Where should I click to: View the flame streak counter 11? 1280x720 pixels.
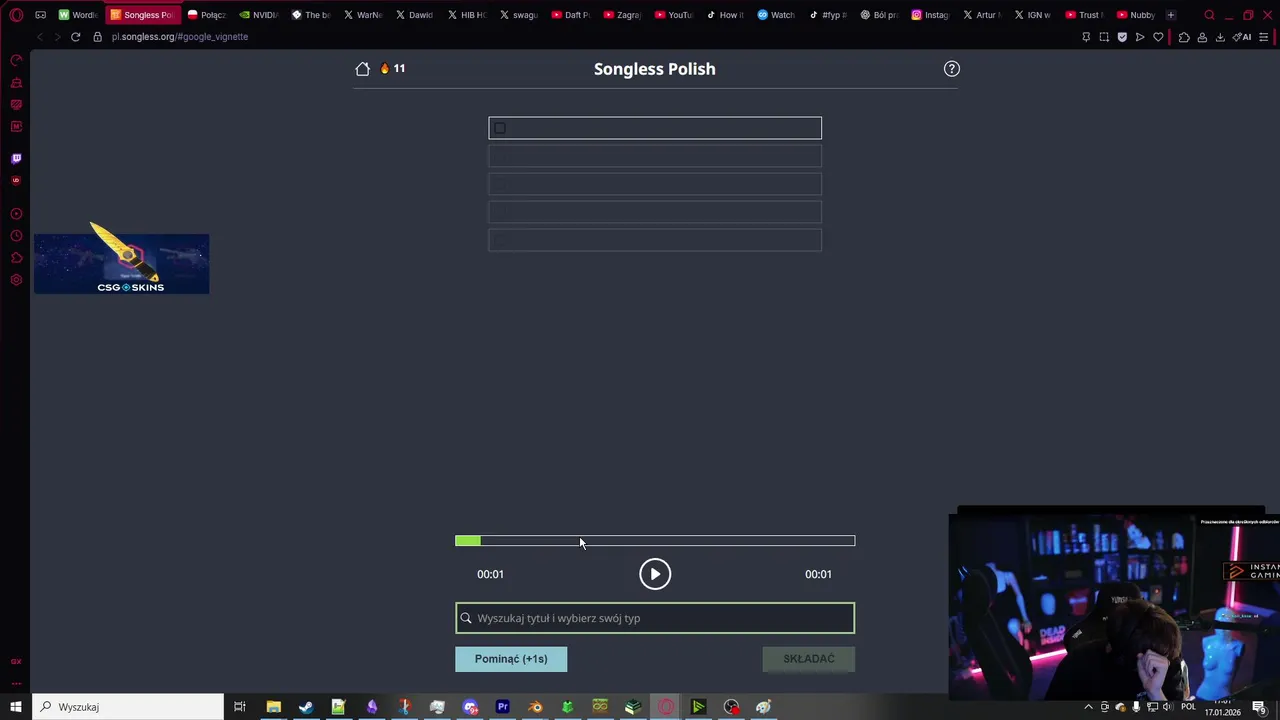392,69
